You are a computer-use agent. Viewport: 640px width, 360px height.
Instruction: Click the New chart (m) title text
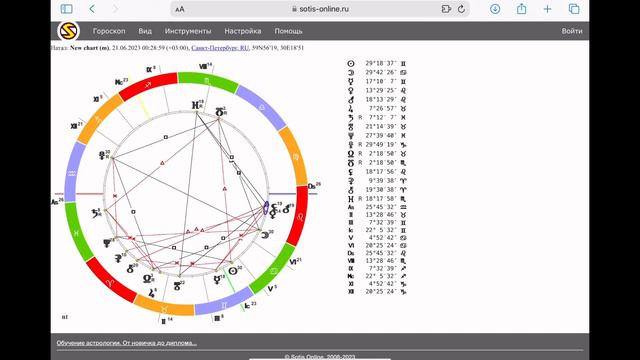click(89, 48)
